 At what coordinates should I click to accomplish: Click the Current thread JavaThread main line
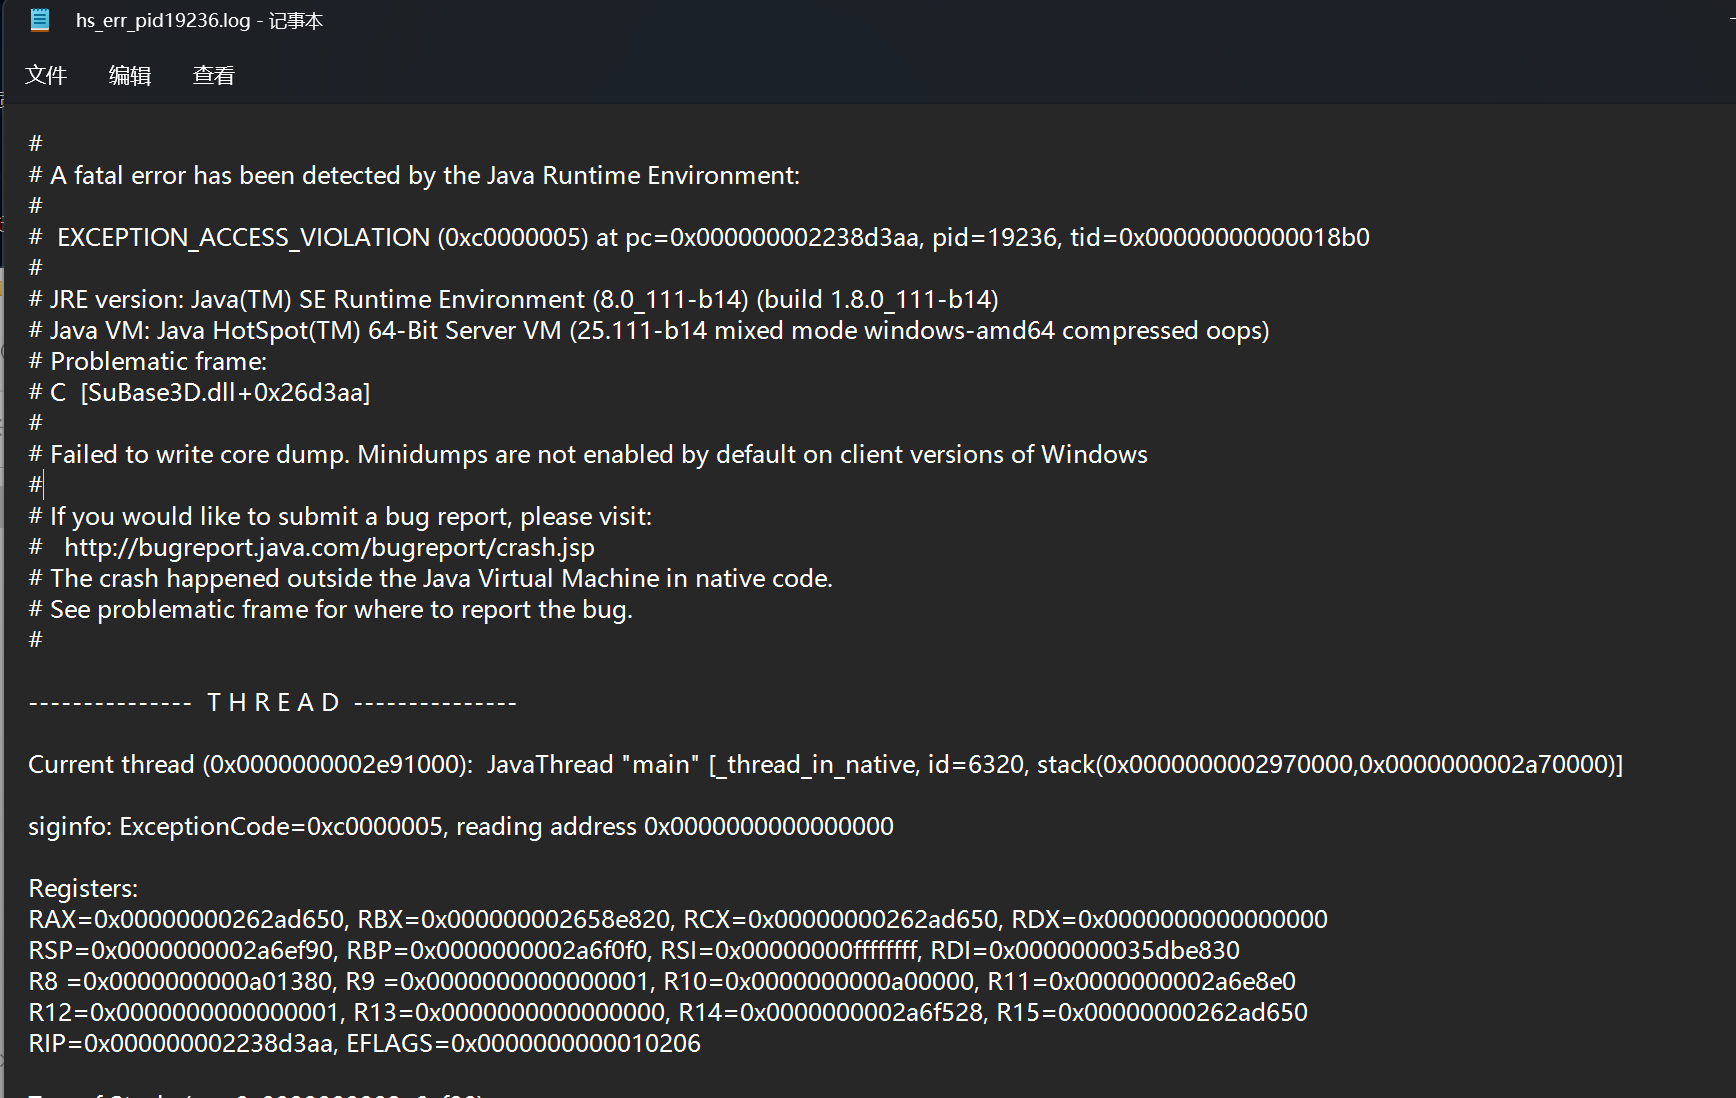[x=825, y=764]
